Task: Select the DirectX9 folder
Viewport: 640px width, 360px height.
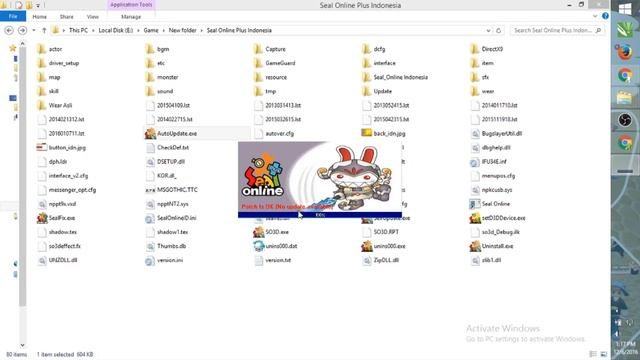Action: (x=487, y=49)
